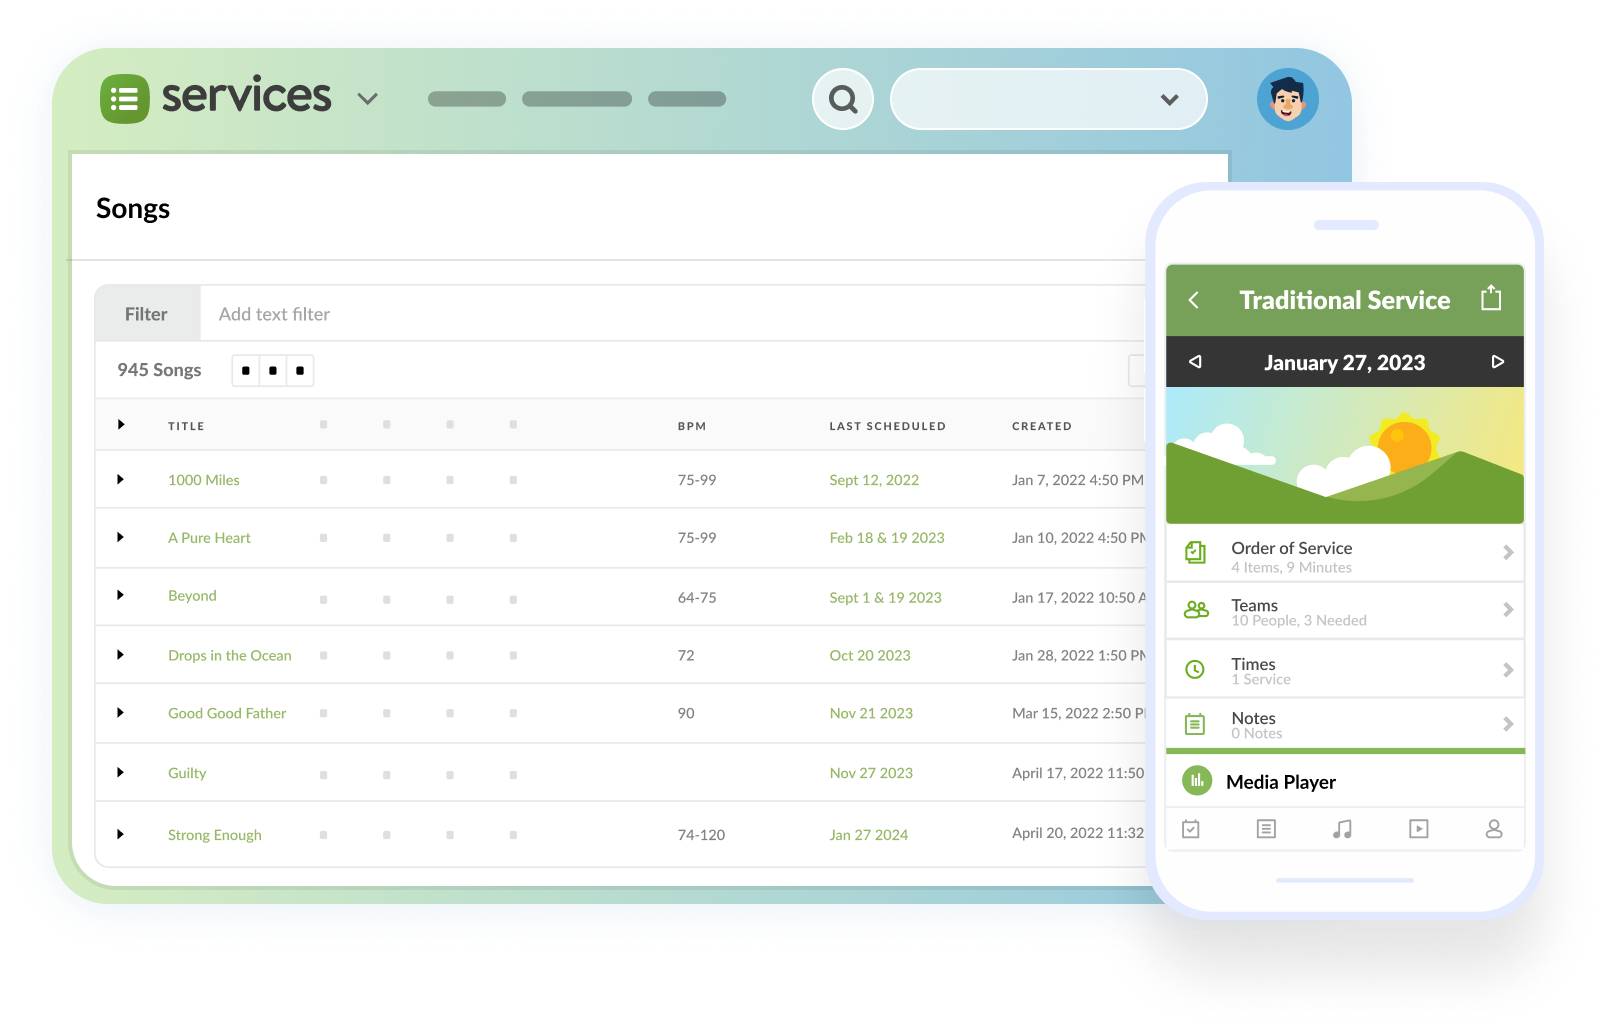Screen dimensions: 1607x1035
Task: Tap the share icon on Traditional Service header
Action: coord(1490,298)
